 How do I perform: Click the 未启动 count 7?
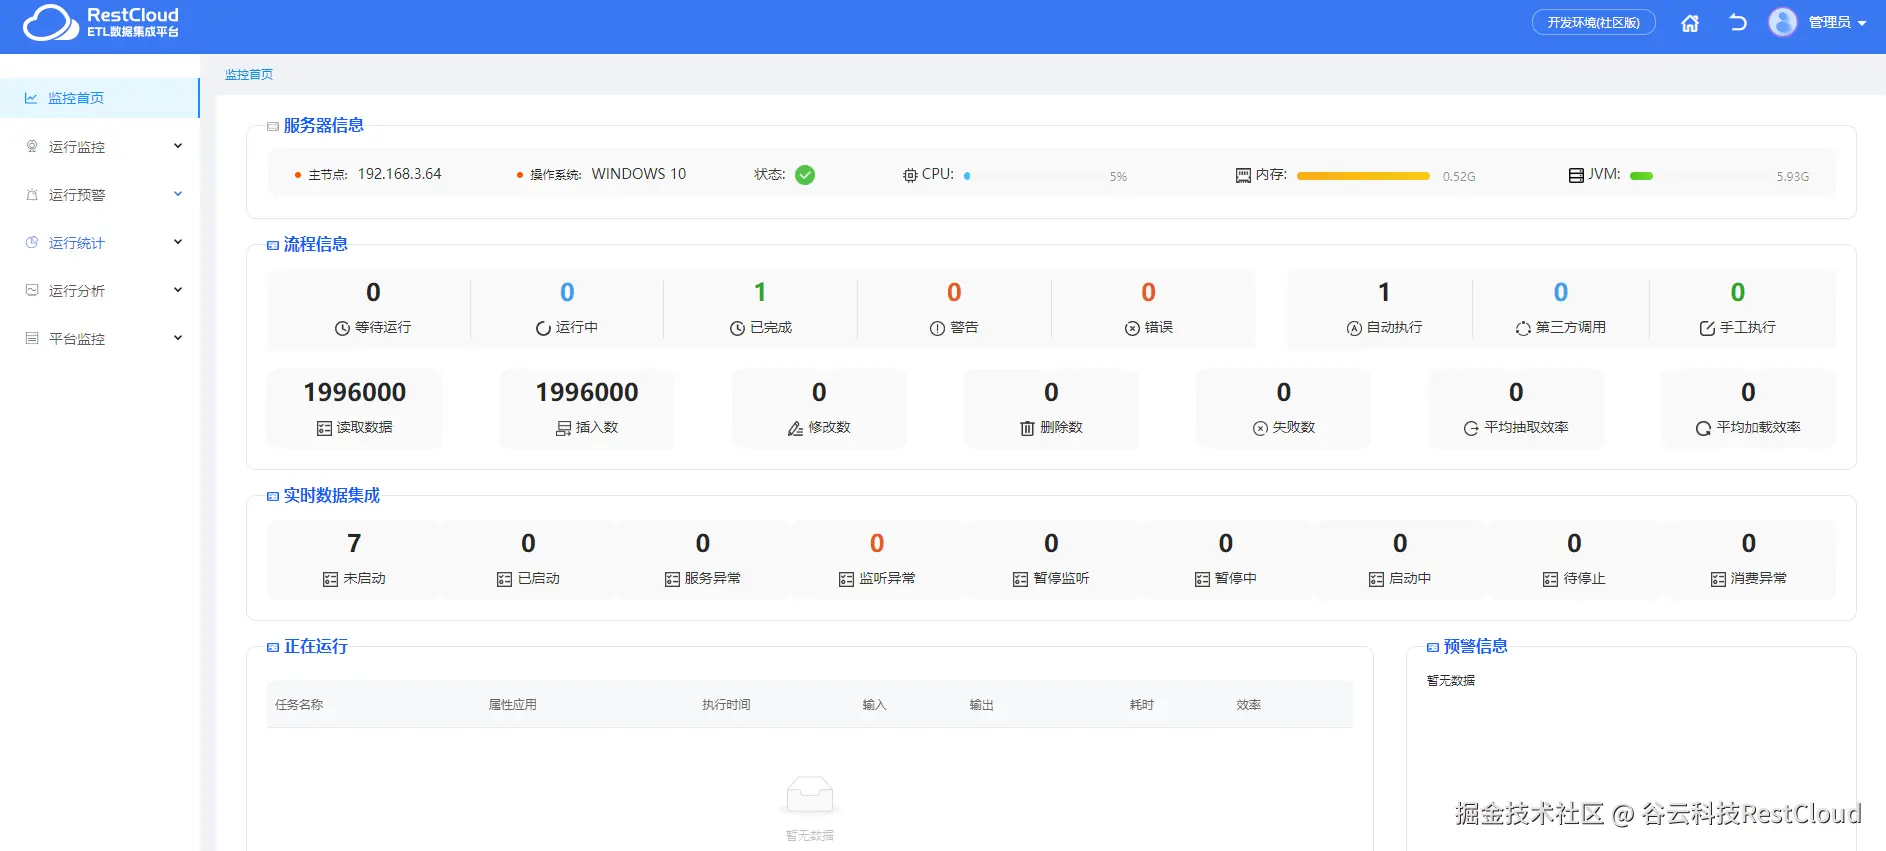click(354, 543)
